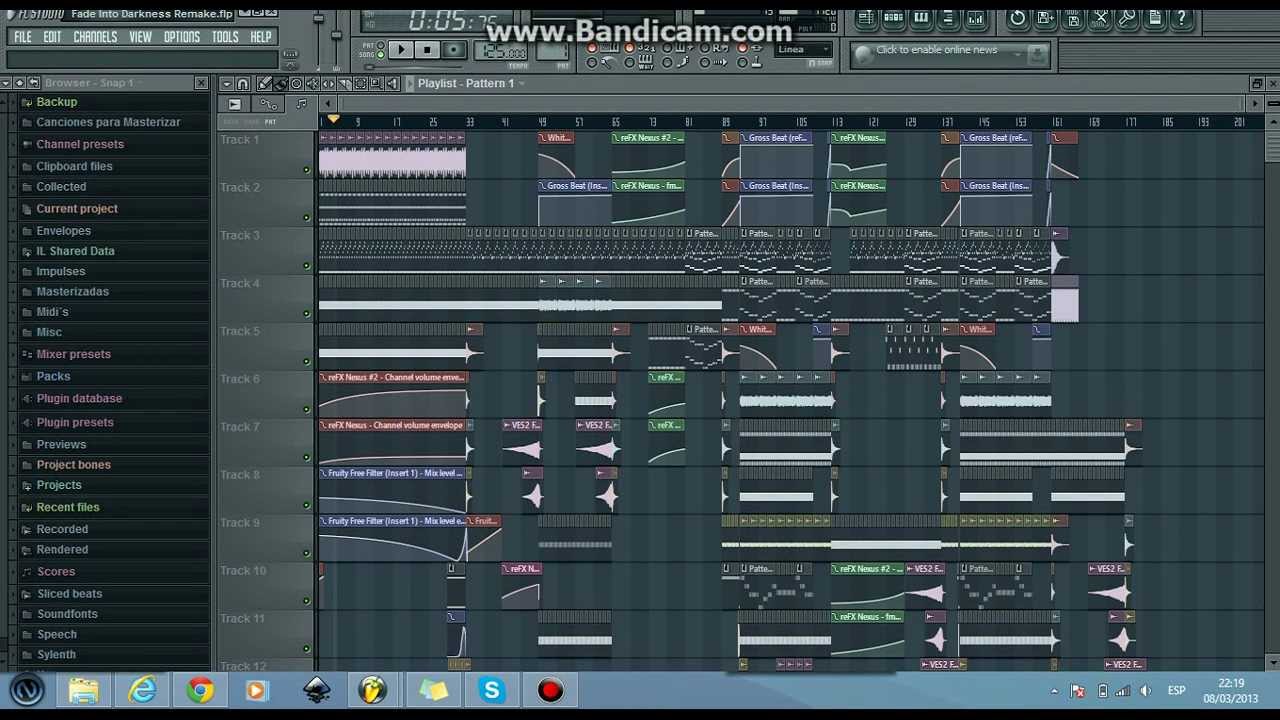This screenshot has height=720, width=1280.
Task: Click the question mark help icon
Action: (x=1182, y=18)
